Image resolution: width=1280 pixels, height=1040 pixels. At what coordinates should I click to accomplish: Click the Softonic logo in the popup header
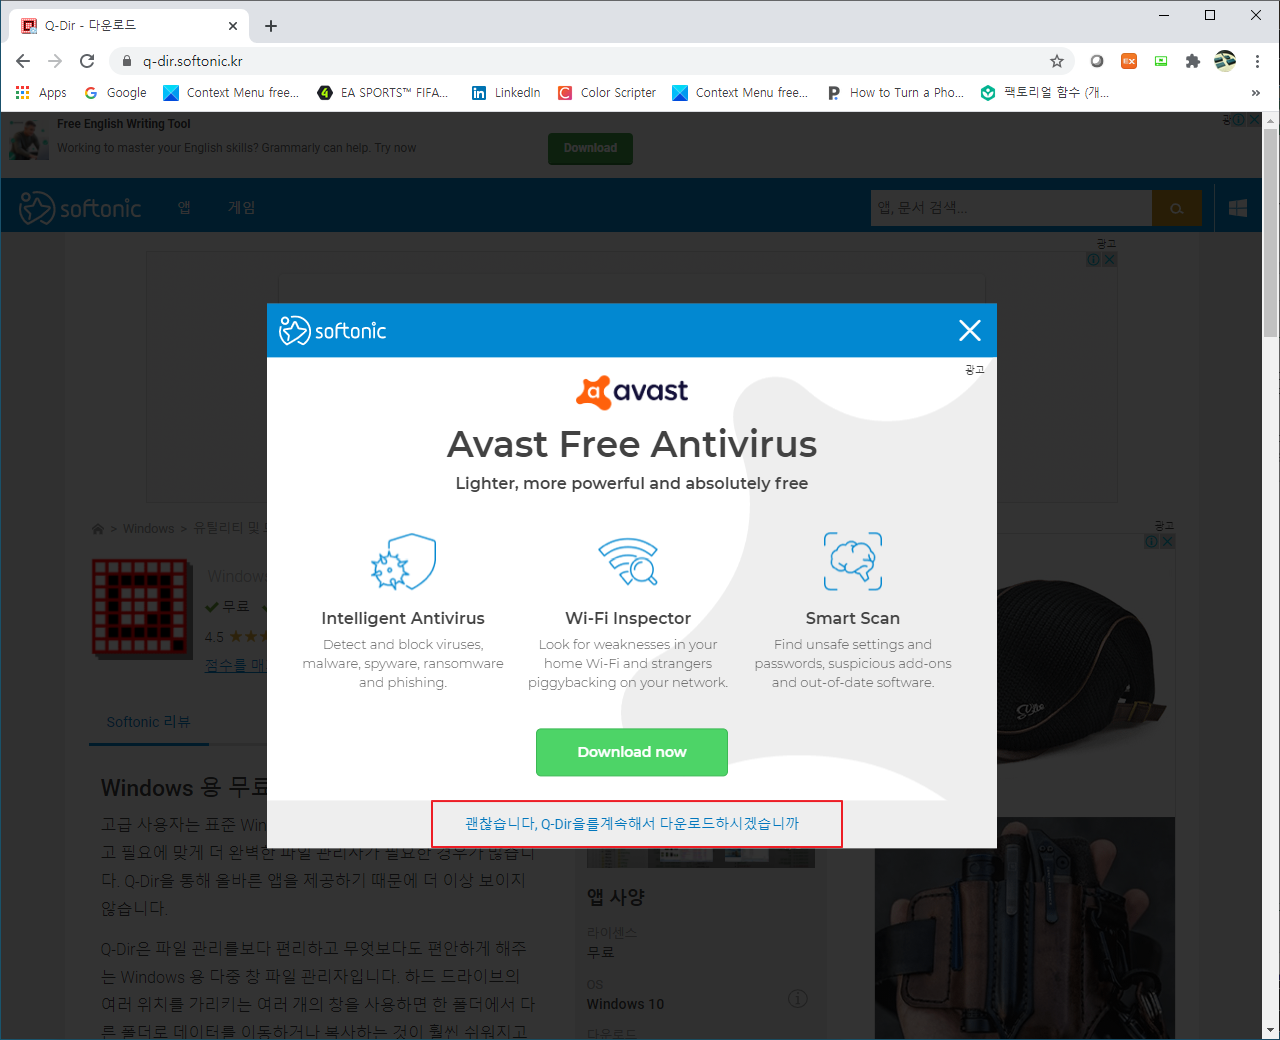click(x=332, y=331)
